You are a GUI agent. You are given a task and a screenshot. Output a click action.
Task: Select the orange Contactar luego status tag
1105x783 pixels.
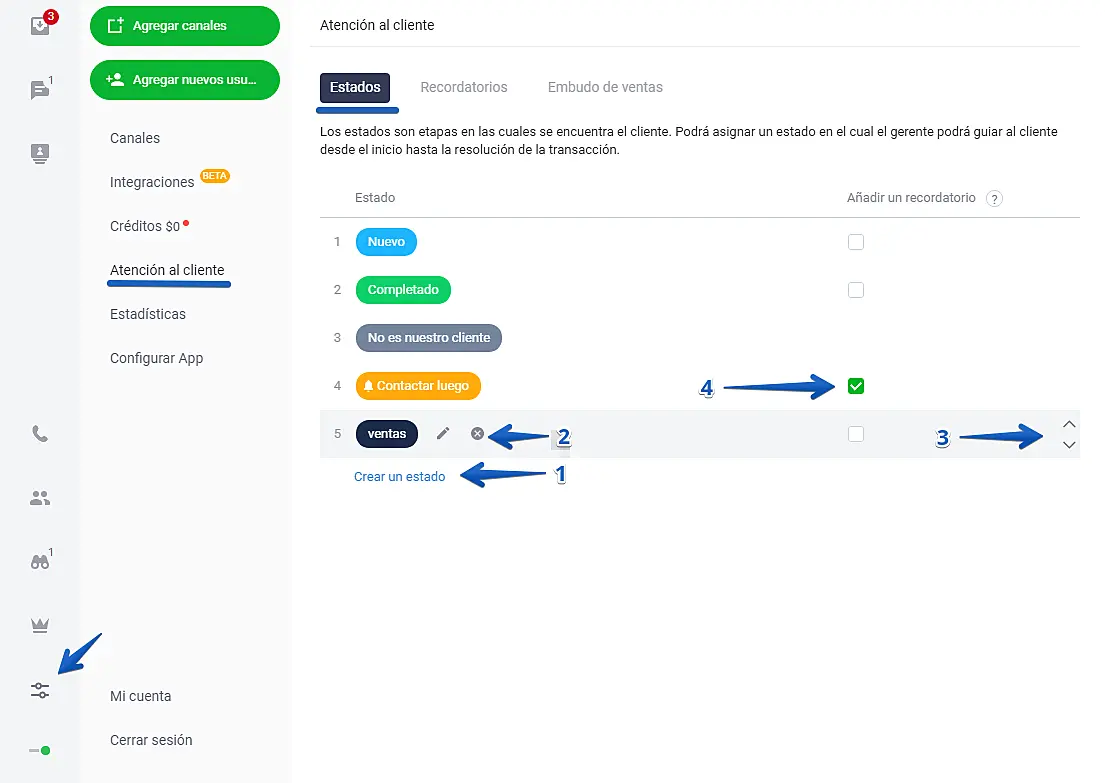[419, 386]
